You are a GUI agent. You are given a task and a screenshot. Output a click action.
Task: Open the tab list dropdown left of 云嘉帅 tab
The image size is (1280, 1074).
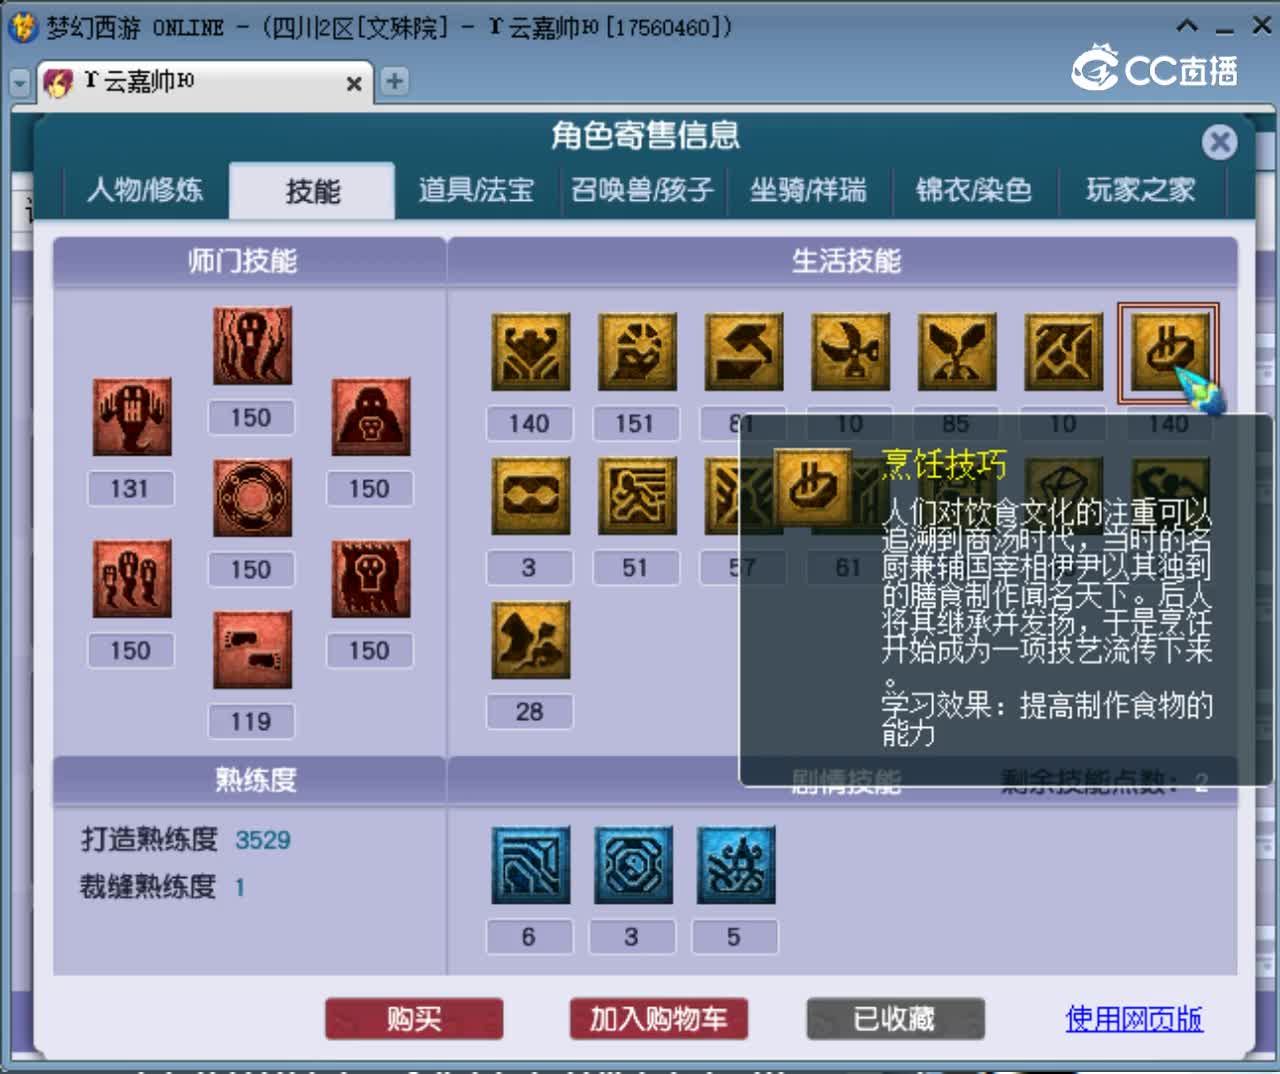pos(20,82)
